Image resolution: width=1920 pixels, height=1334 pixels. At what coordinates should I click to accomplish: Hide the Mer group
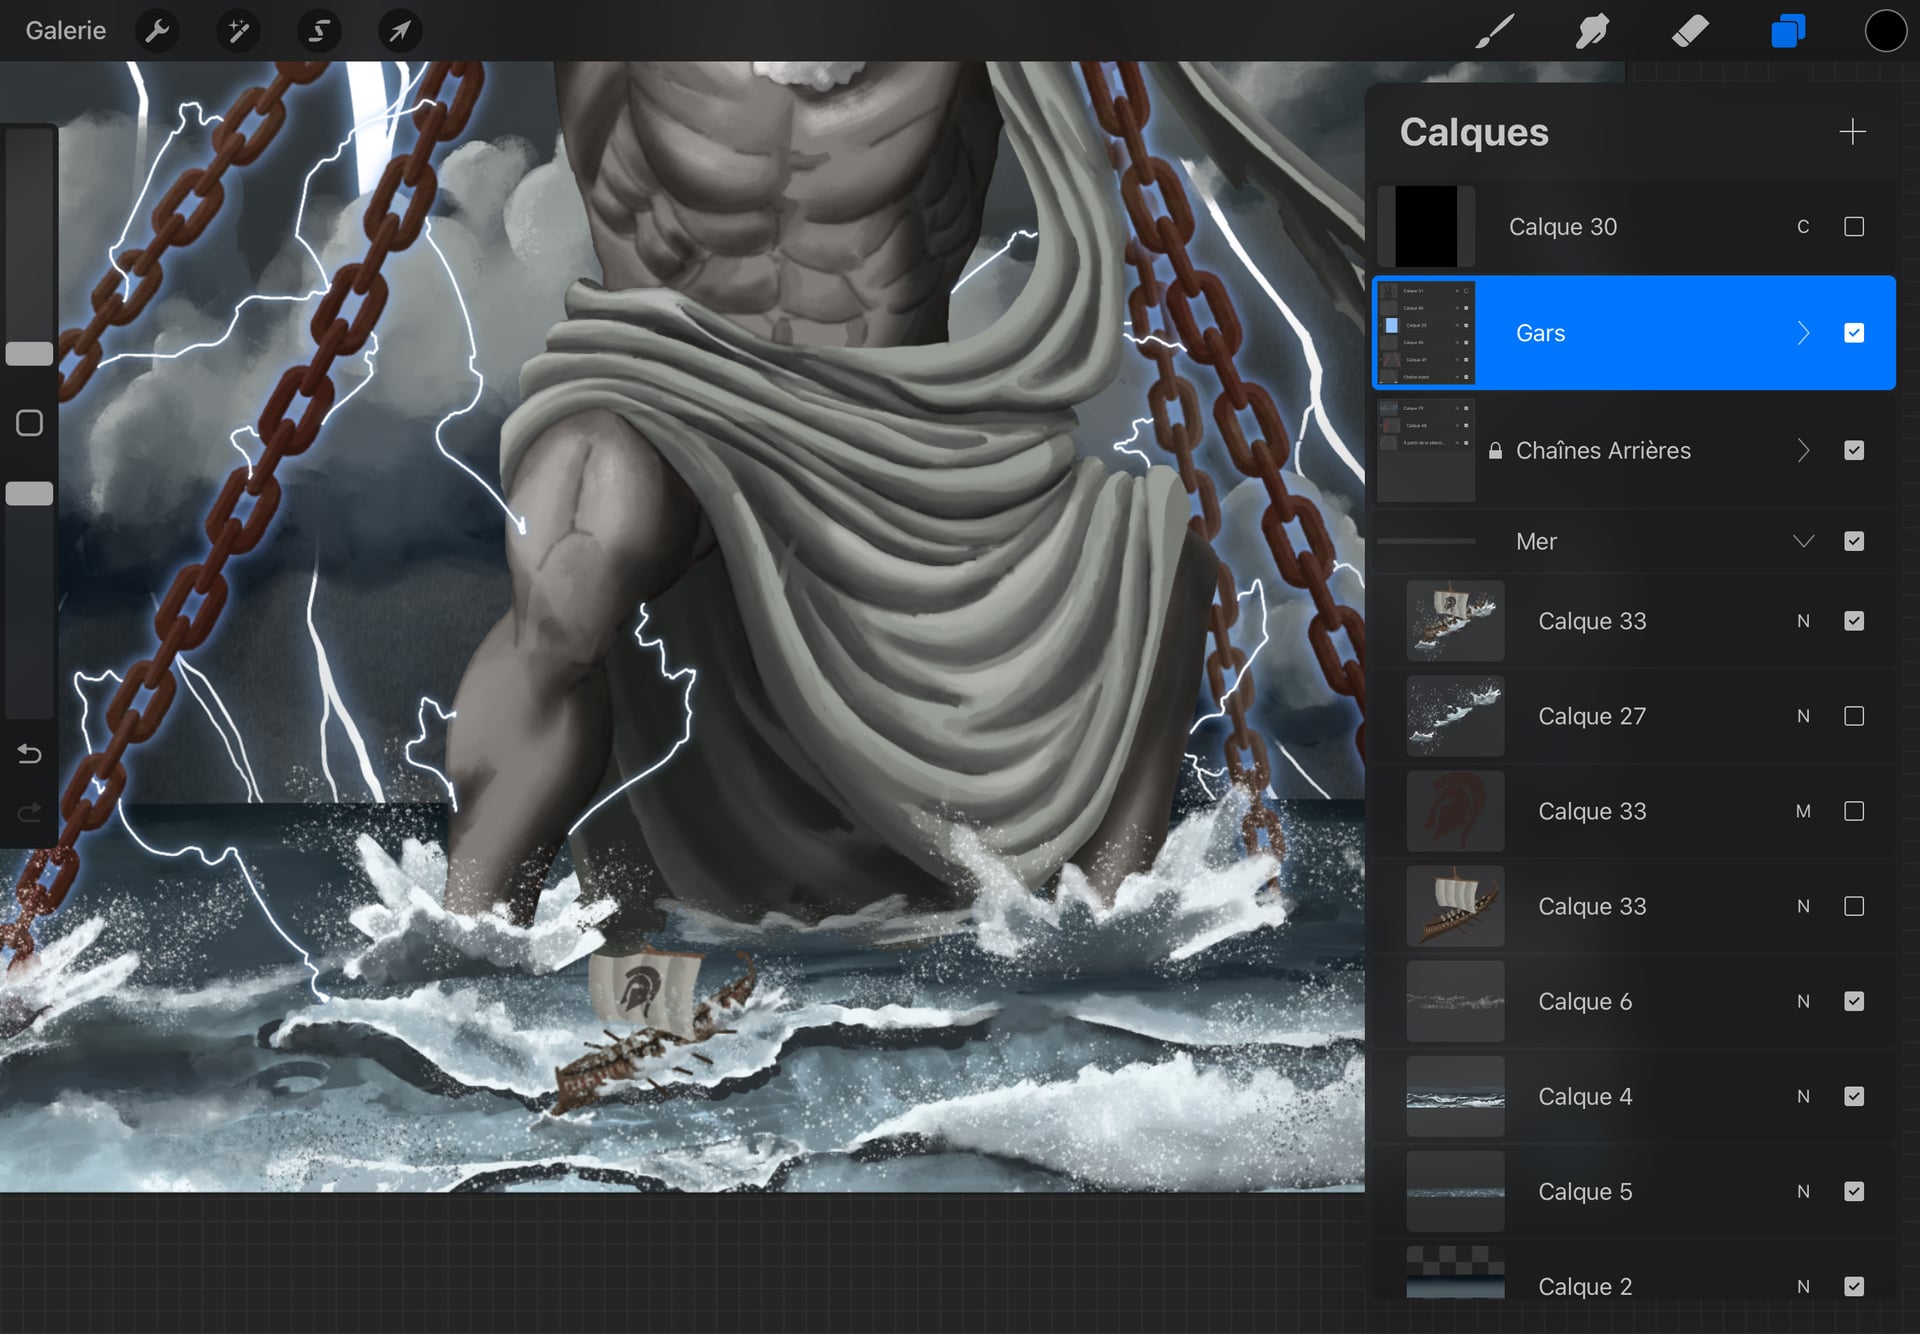(x=1854, y=541)
